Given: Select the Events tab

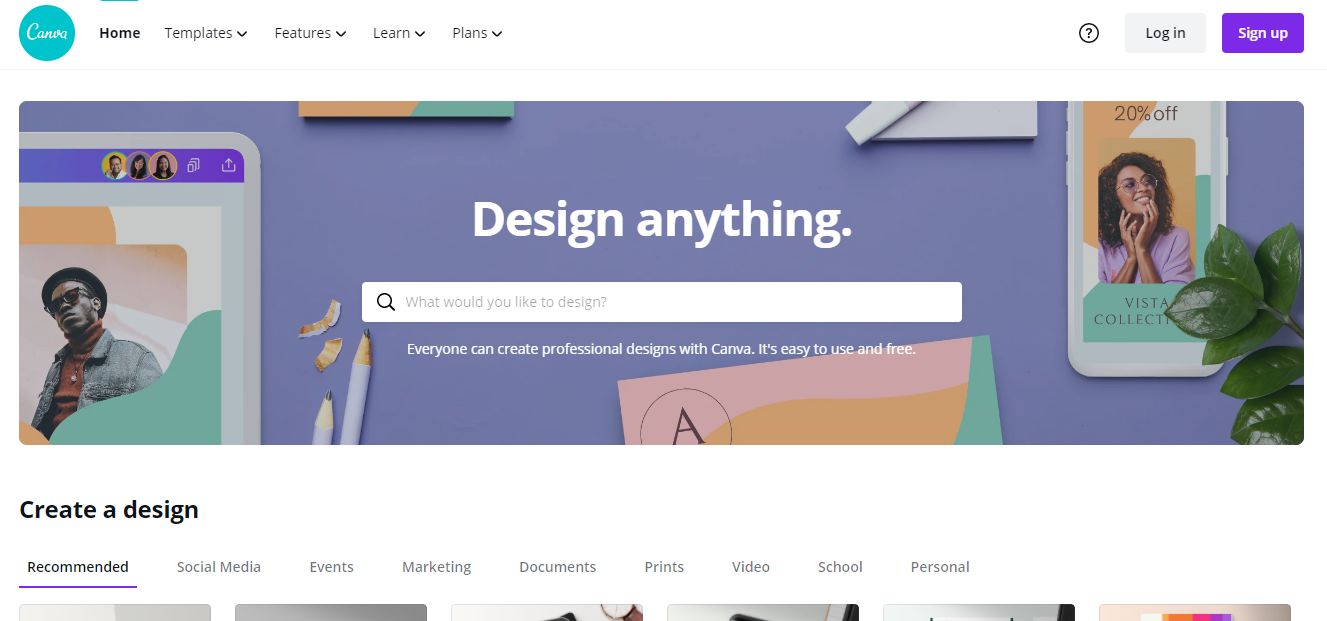Looking at the screenshot, I should tap(332, 567).
